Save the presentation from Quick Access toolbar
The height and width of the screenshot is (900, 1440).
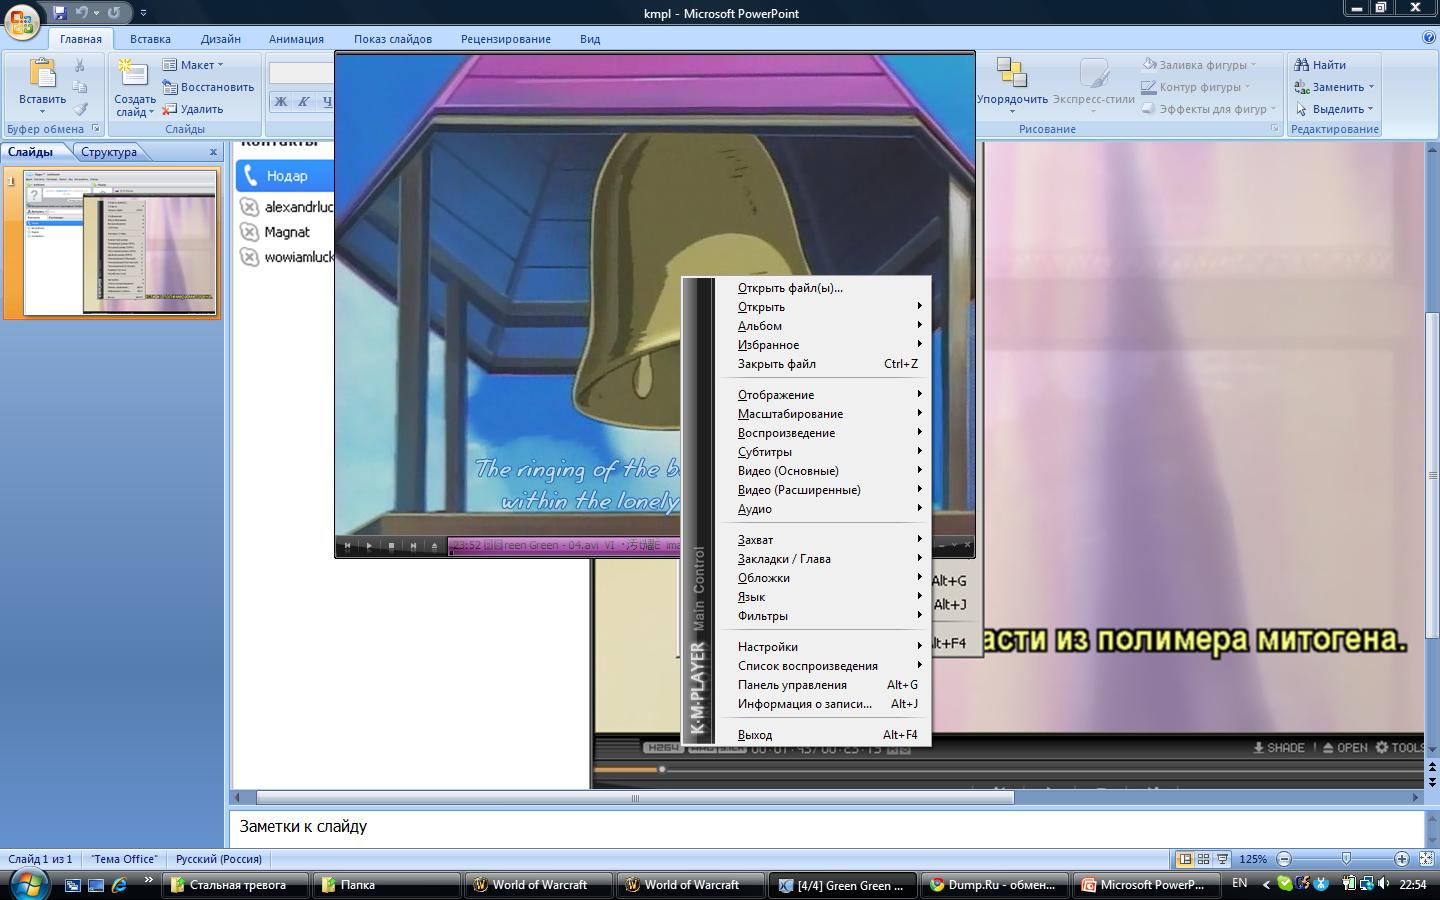(x=59, y=13)
